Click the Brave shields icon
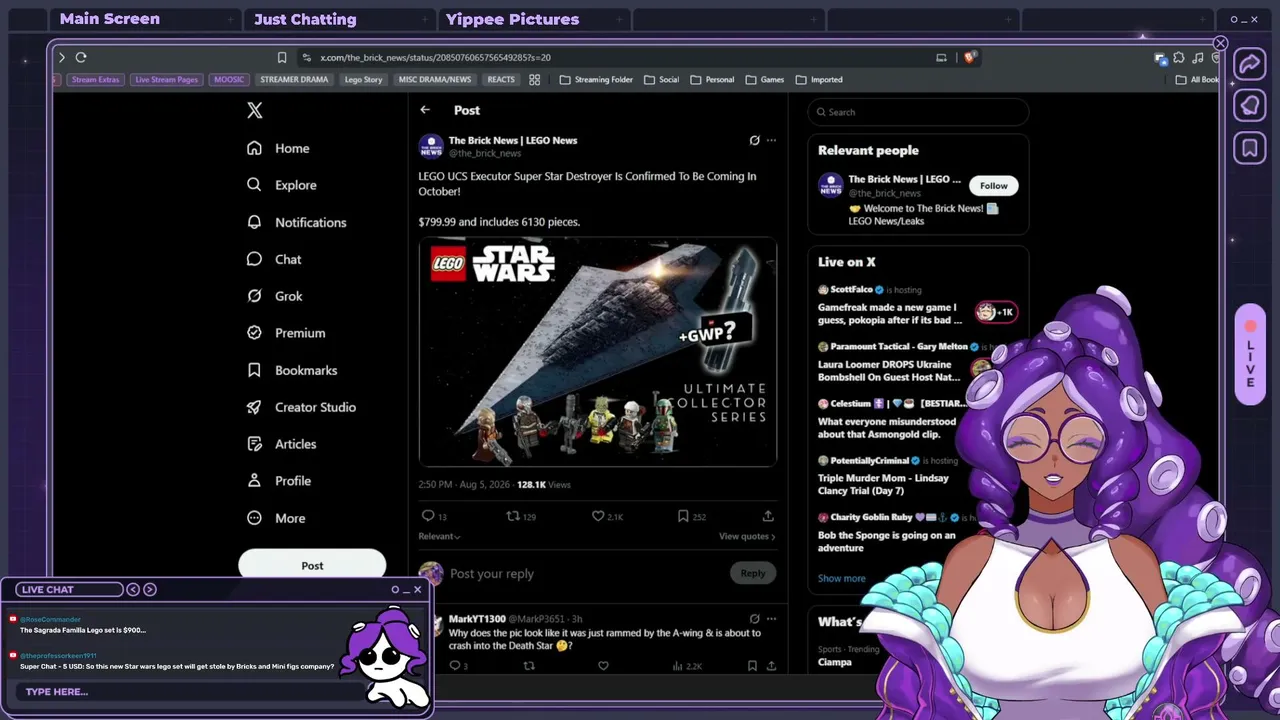1280x720 pixels. click(x=969, y=58)
